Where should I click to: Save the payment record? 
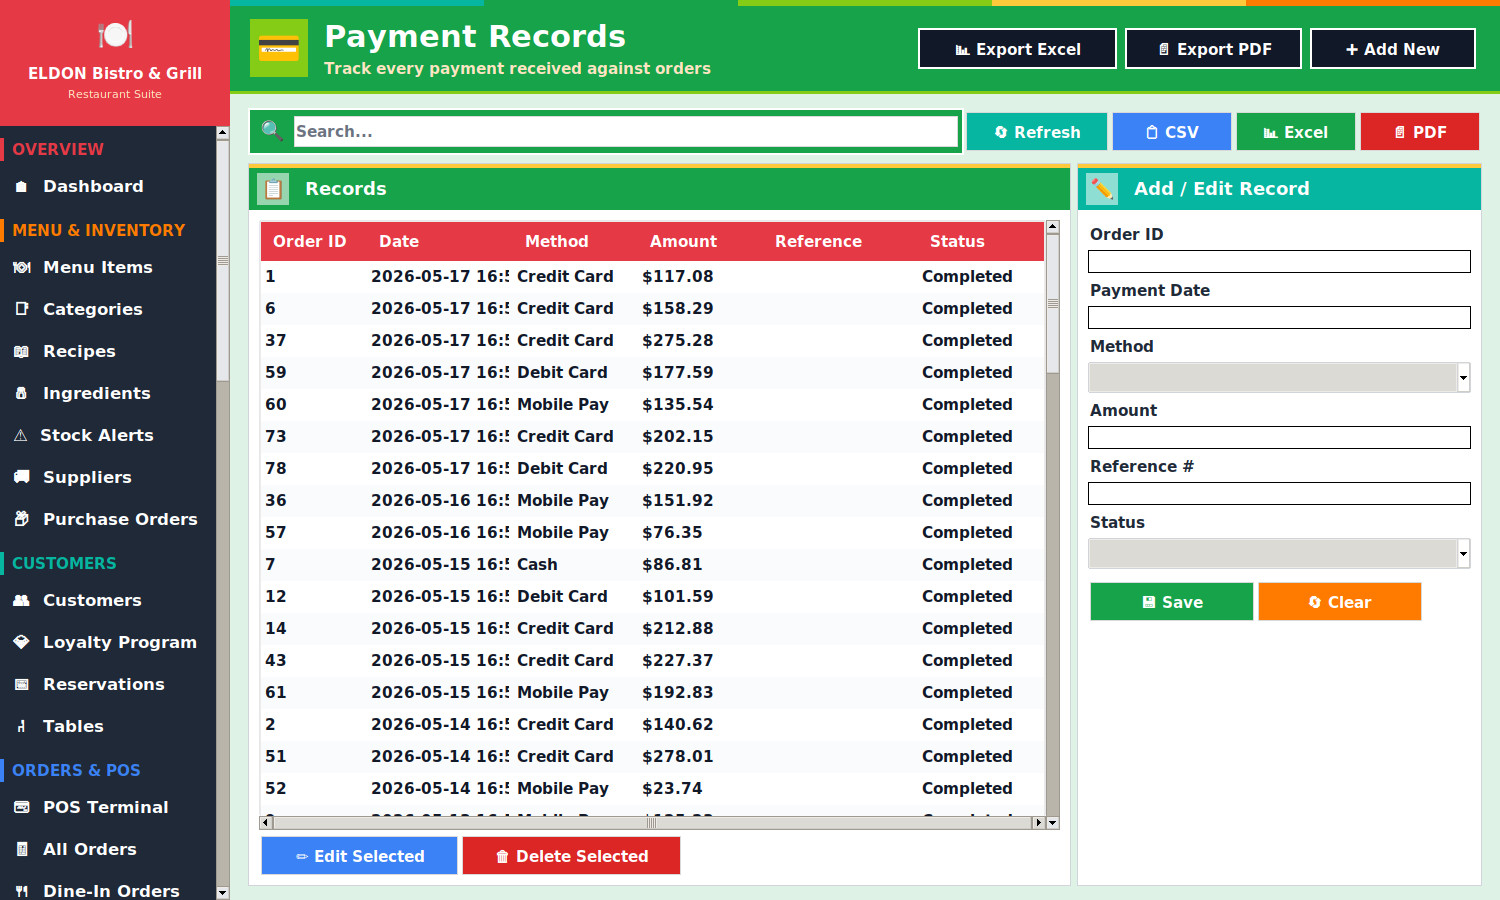click(x=1171, y=602)
